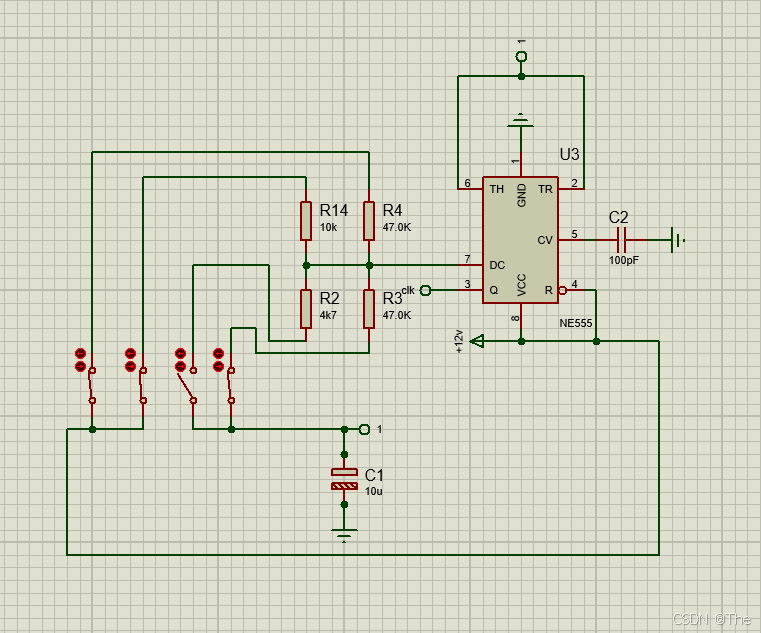Click the R reset pin 4 lead
This screenshot has height=633, width=761.
(571, 290)
